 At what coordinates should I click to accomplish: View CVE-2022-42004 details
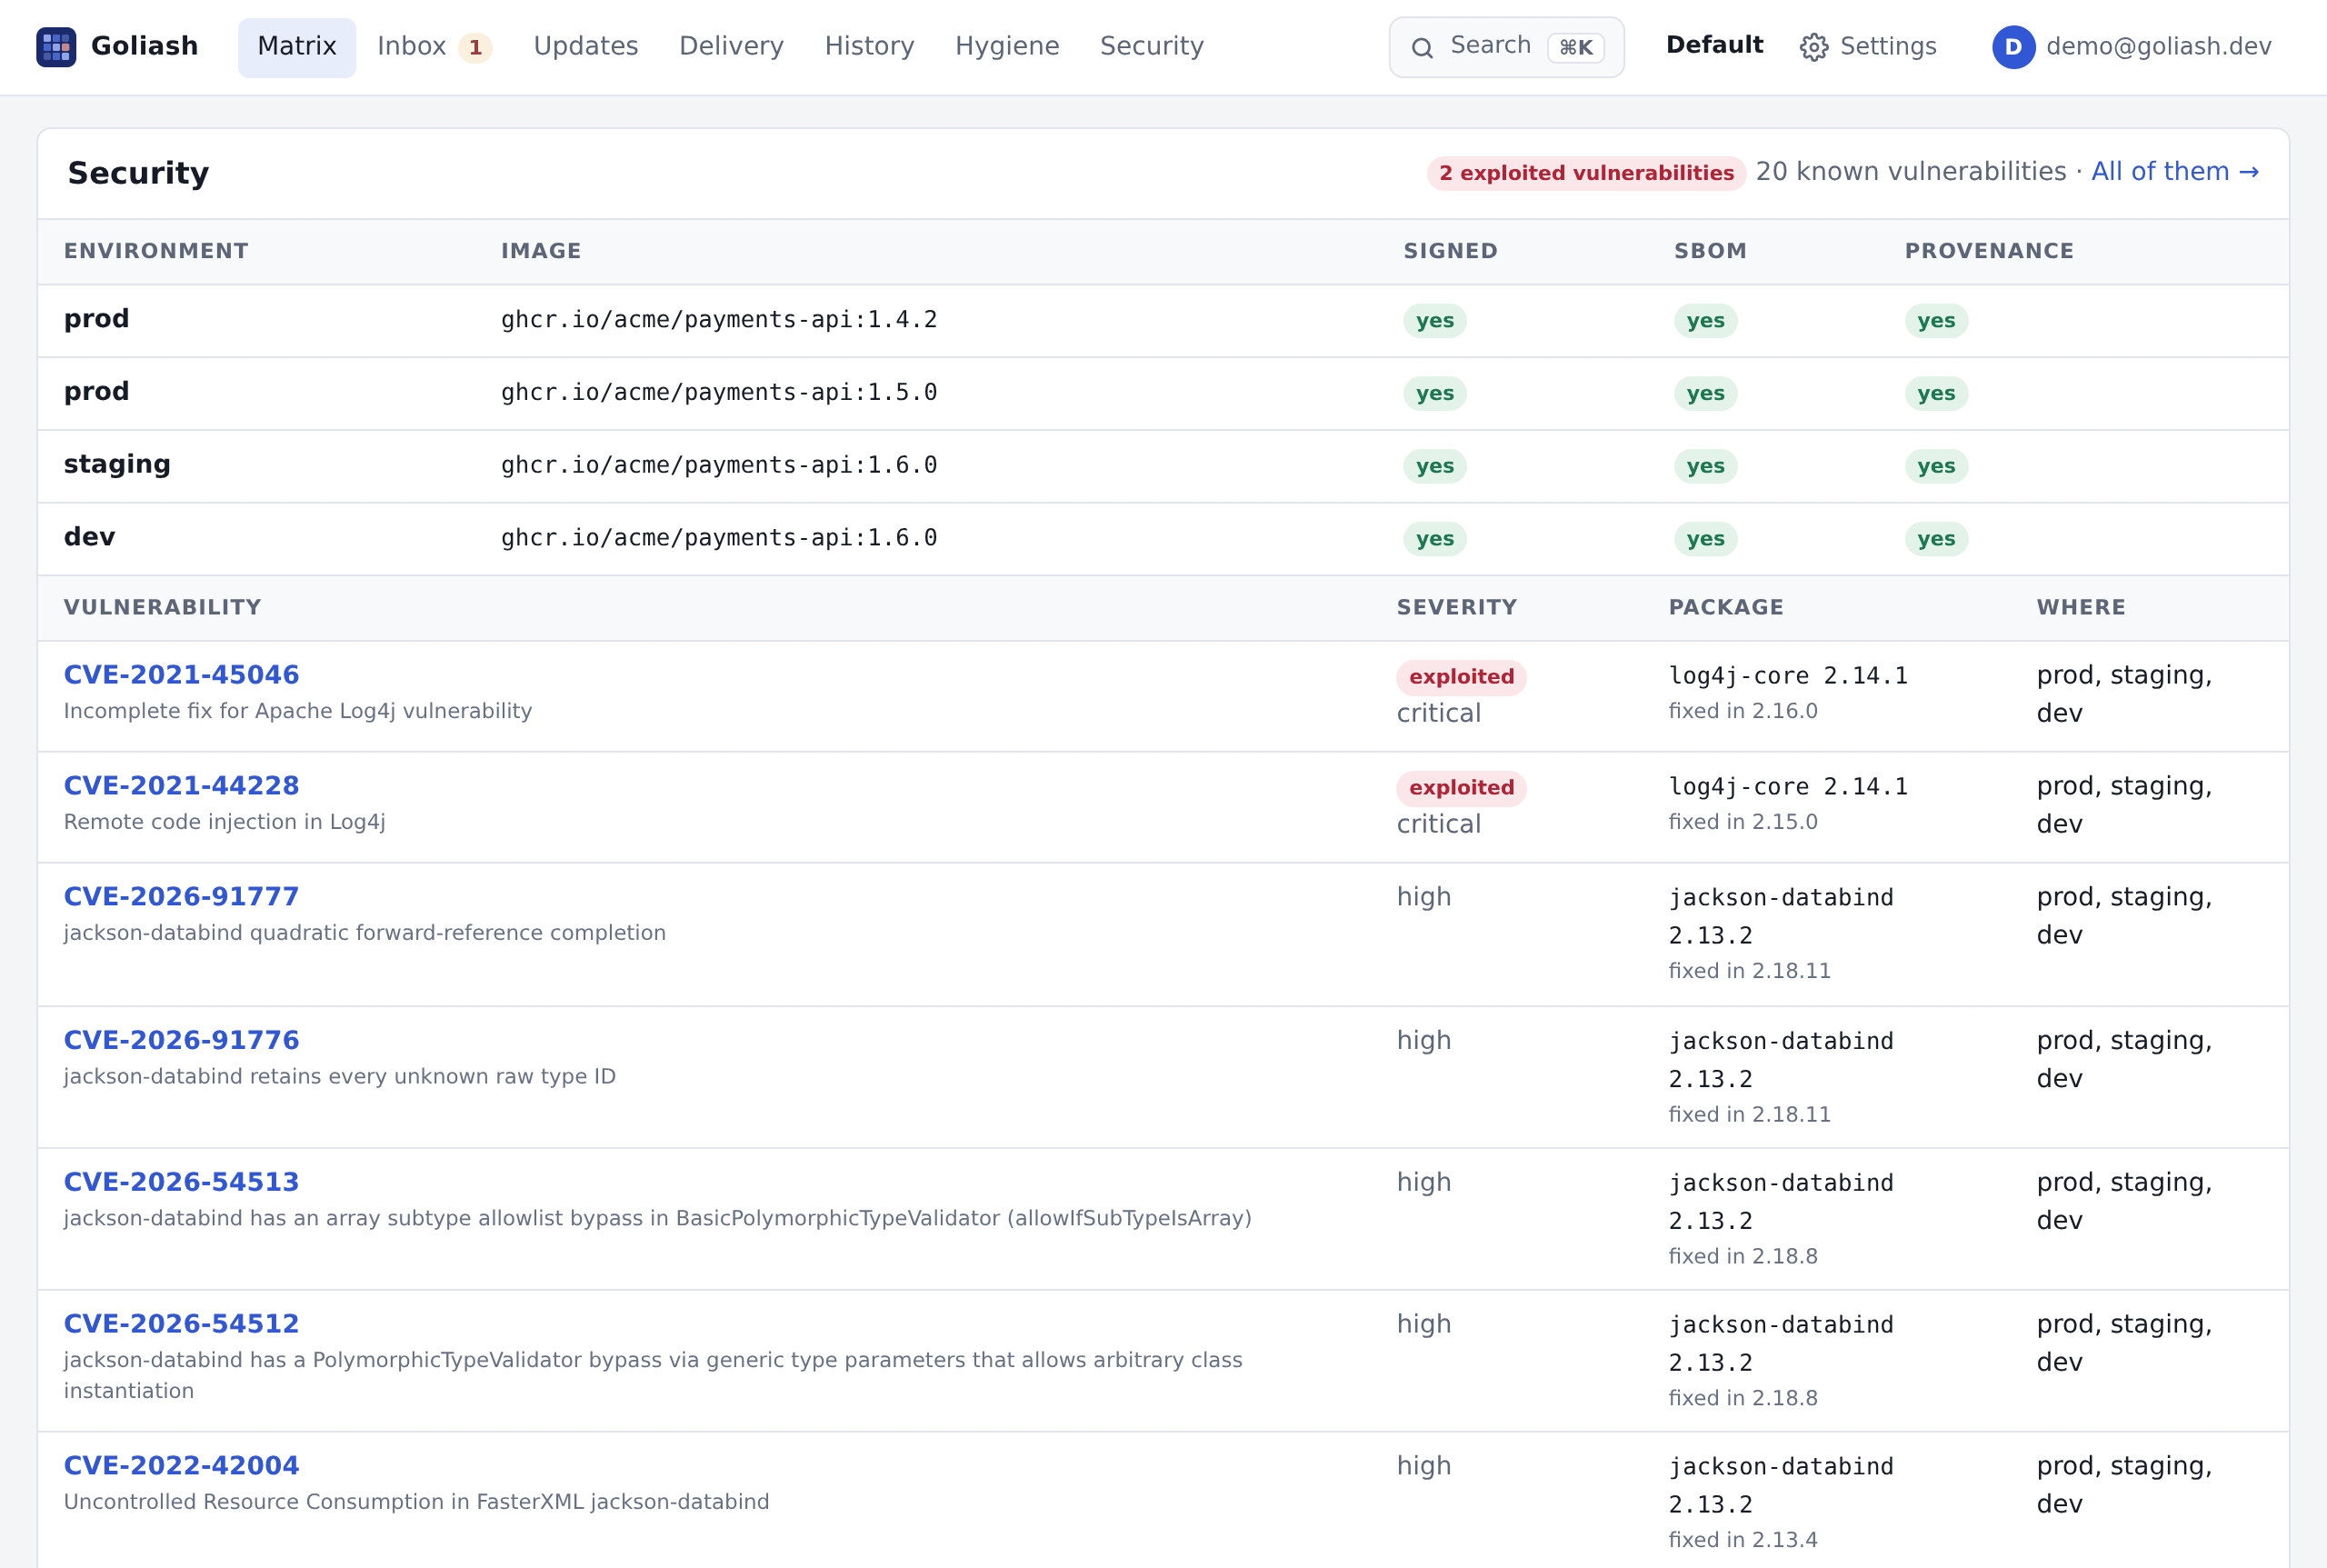181,1466
